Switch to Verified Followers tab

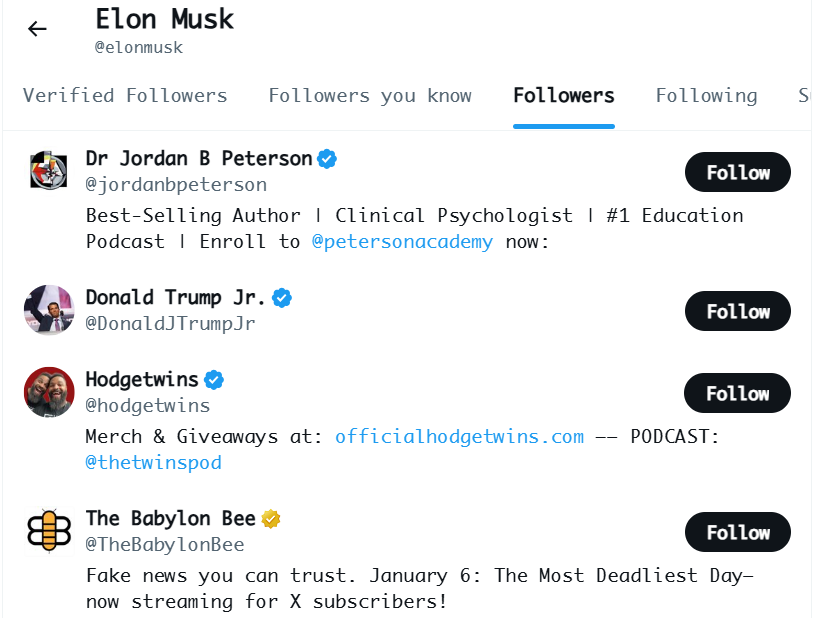click(125, 96)
